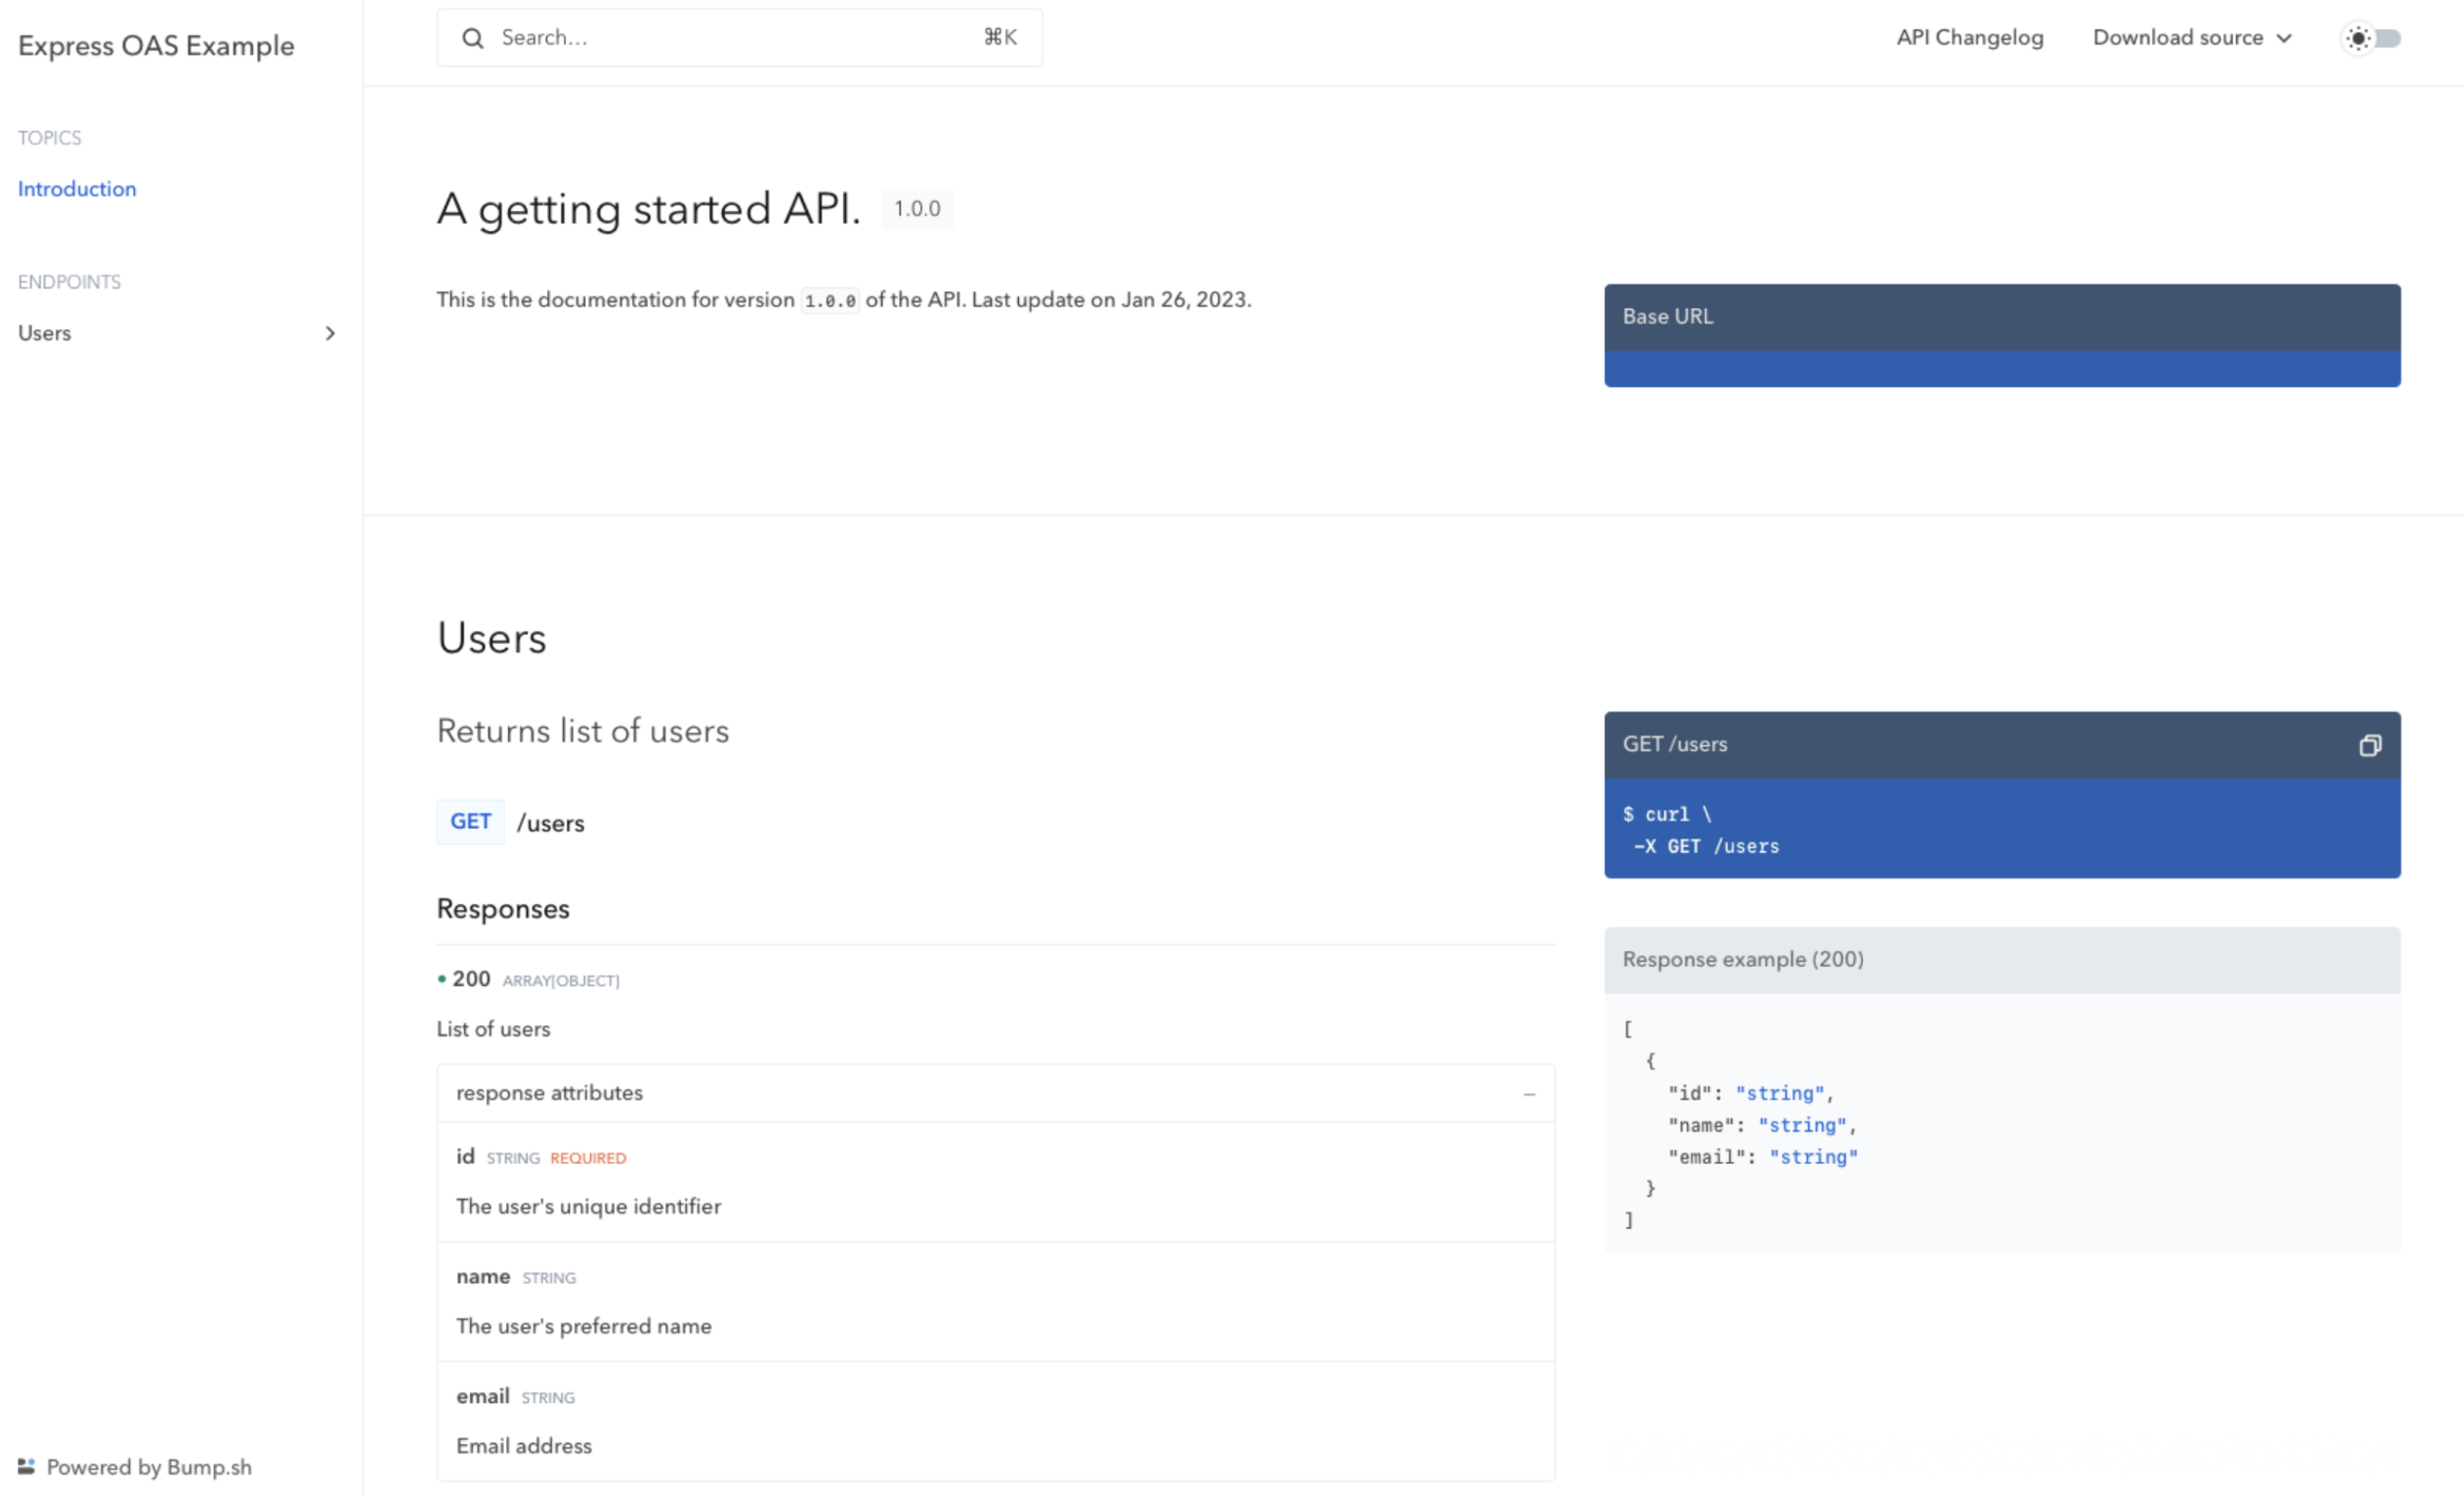The image size is (2464, 1496).
Task: Open API Changelog
Action: pyautogui.click(x=1968, y=37)
